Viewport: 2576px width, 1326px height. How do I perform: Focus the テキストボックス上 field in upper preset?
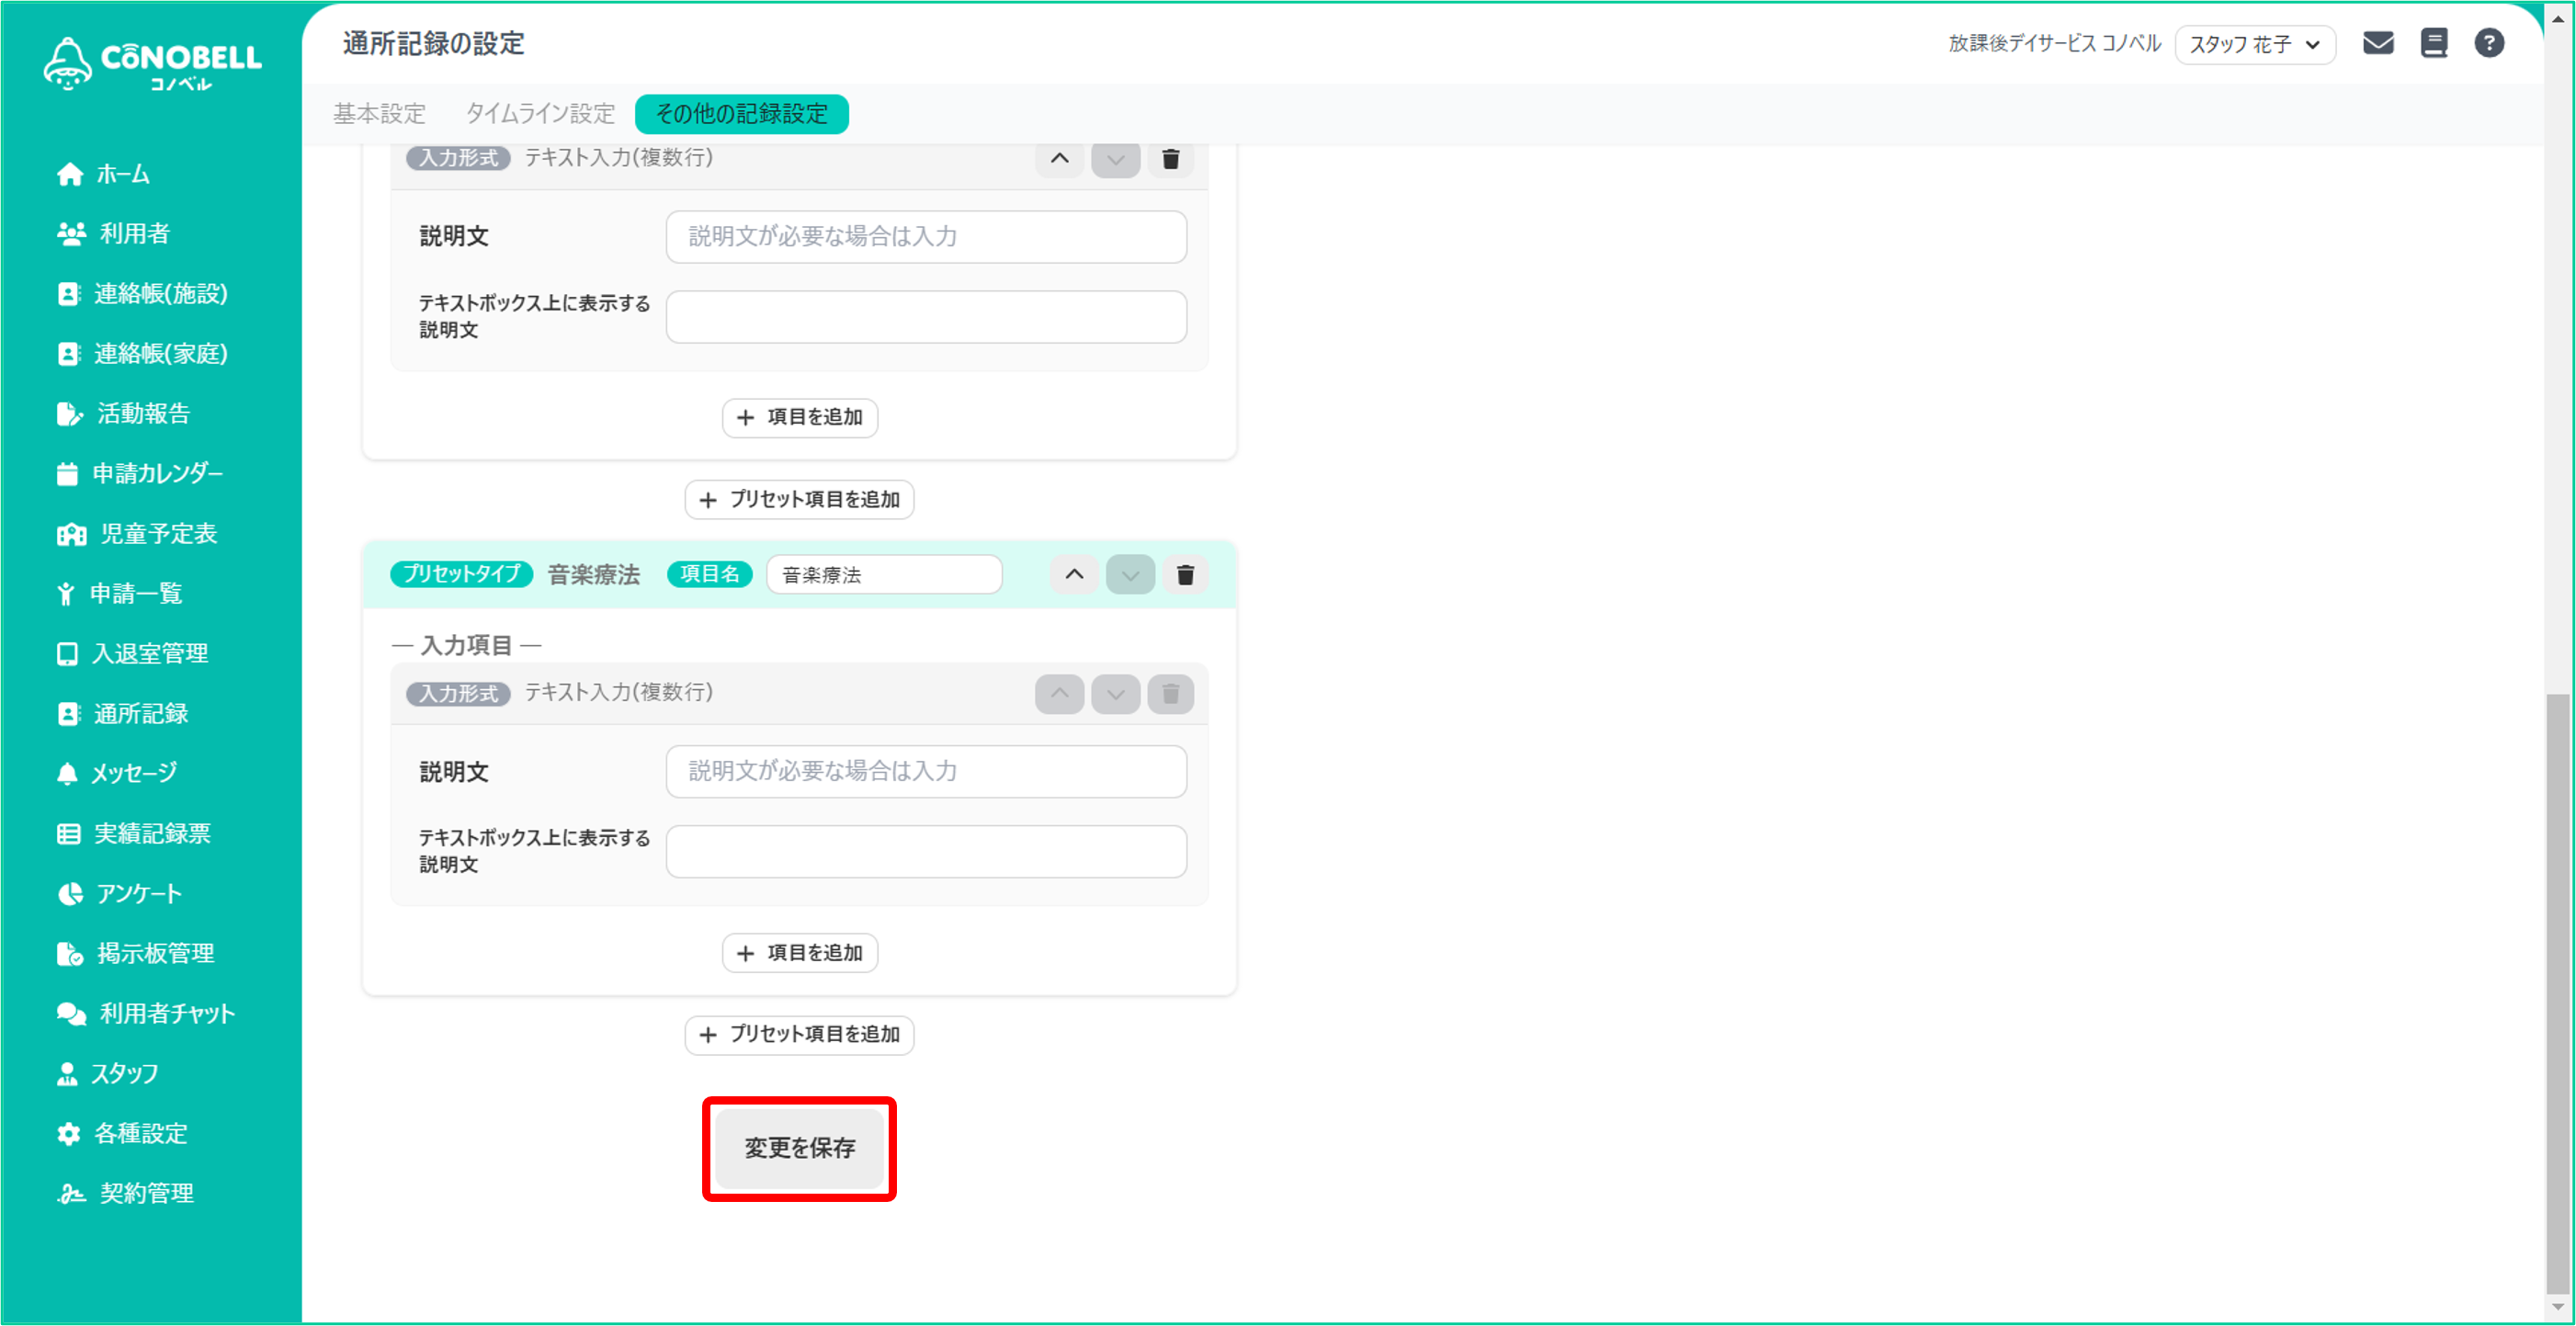926,316
